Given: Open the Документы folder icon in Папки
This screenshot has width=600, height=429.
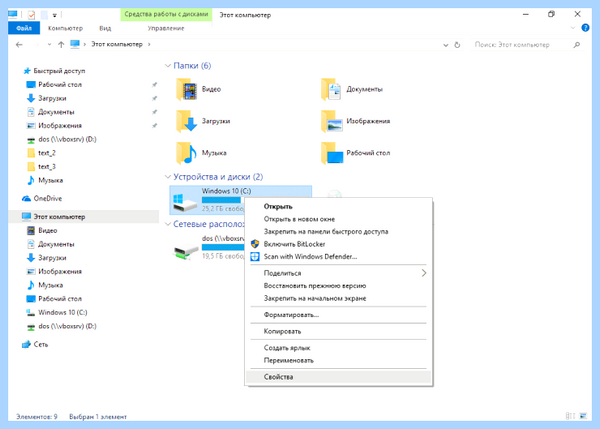Looking at the screenshot, I should click(331, 89).
